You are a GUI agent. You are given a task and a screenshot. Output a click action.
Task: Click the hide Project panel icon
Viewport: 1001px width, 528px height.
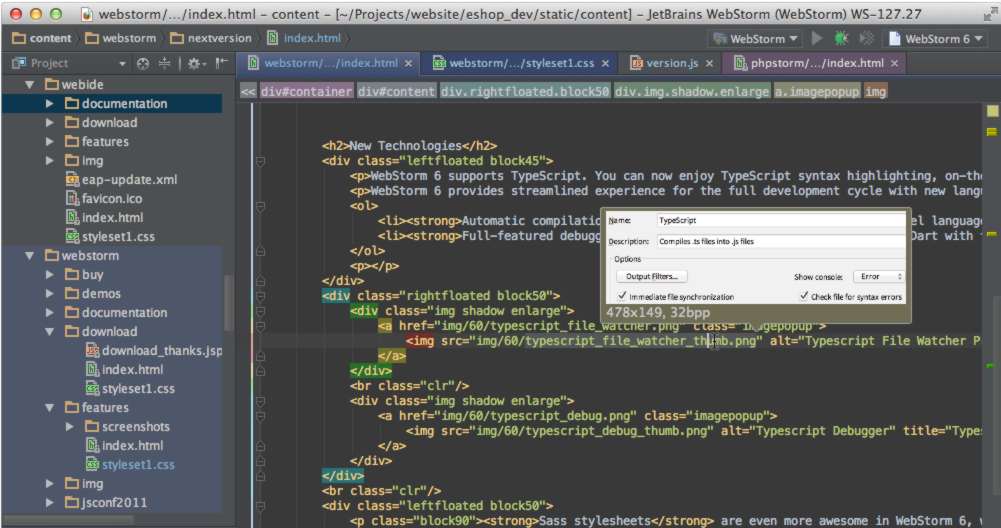[221, 63]
